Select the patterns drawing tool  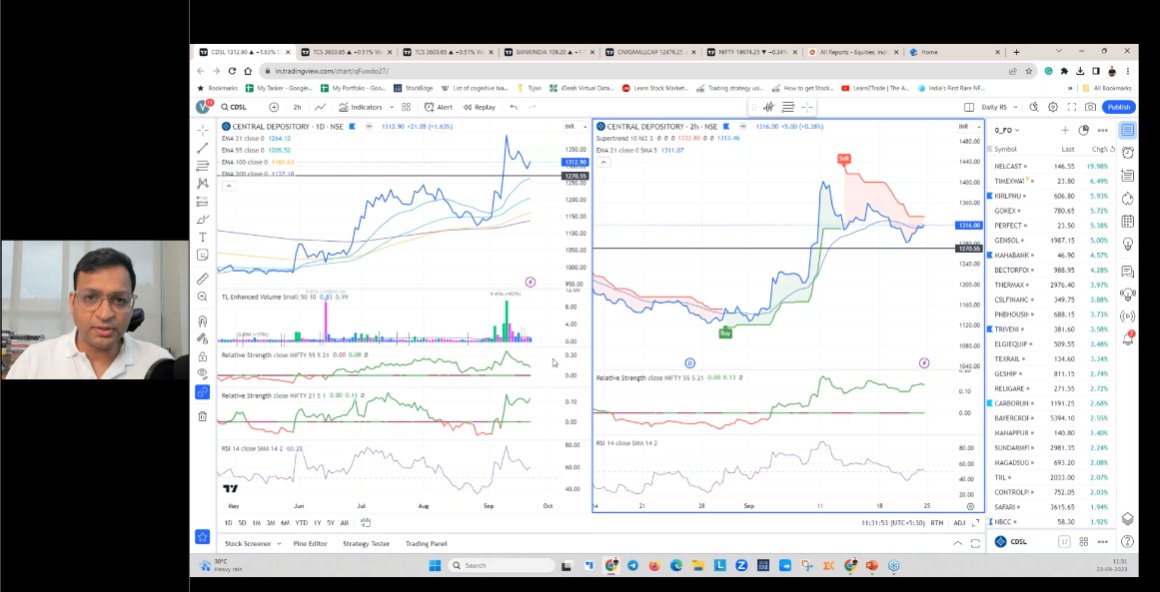203,184
